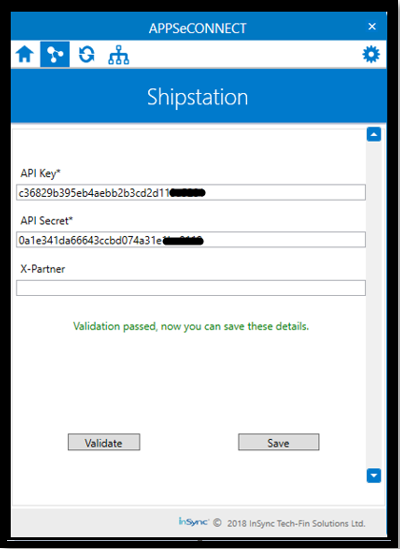The image size is (400, 549).
Task: Click the '2018 InSync Tech-Fin Solutions Ltd.' text
Action: [296, 523]
